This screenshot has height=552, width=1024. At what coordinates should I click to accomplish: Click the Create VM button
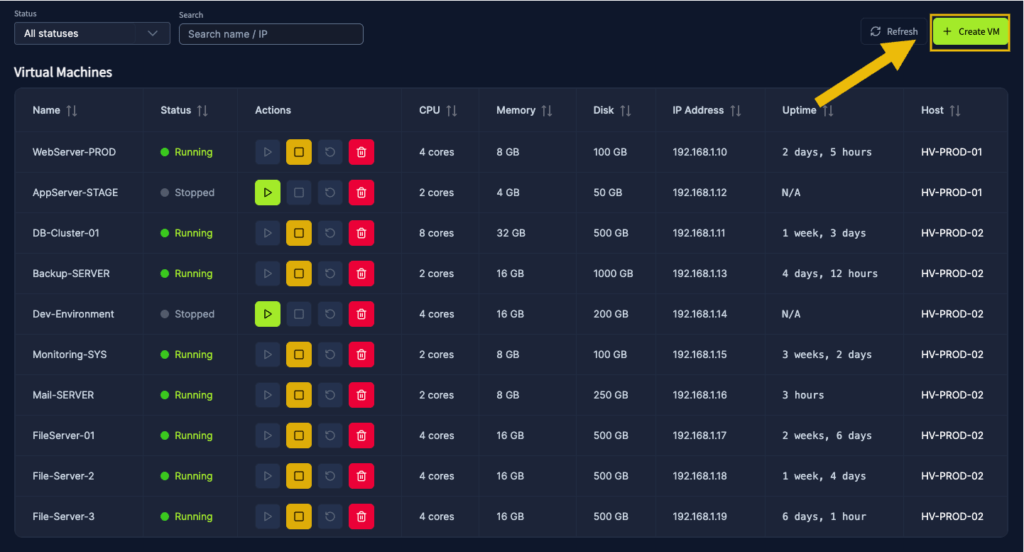click(x=970, y=32)
